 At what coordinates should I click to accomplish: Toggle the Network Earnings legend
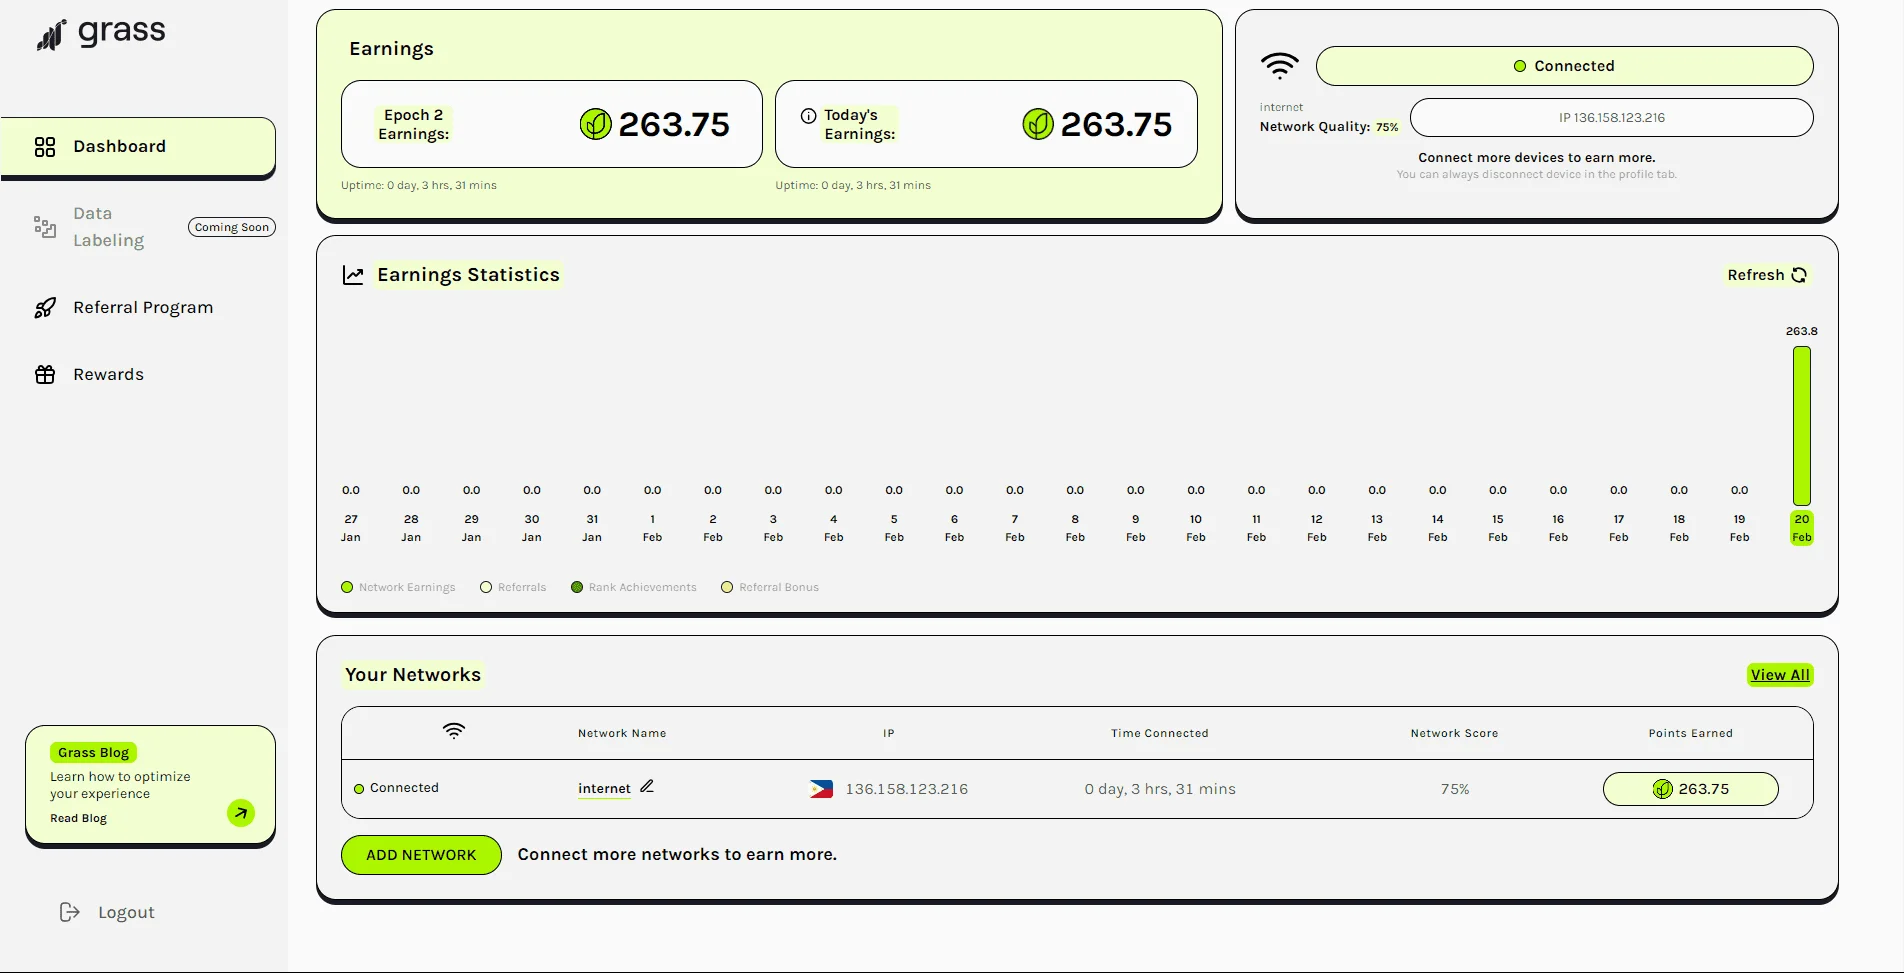(398, 587)
